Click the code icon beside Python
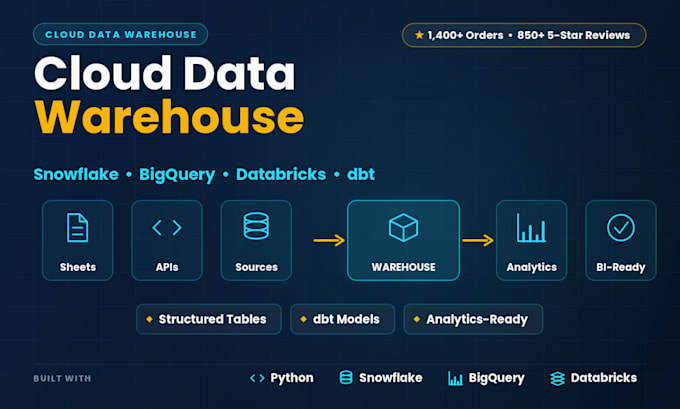680x409 pixels. [257, 378]
